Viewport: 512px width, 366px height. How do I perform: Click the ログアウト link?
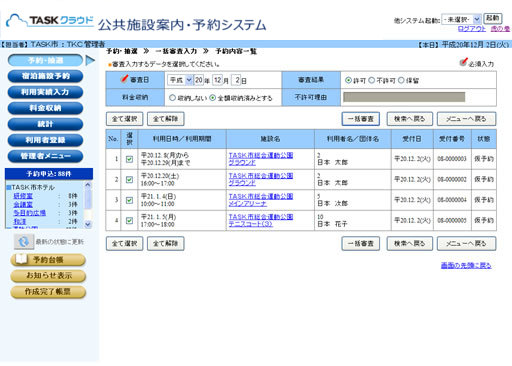[x=472, y=29]
